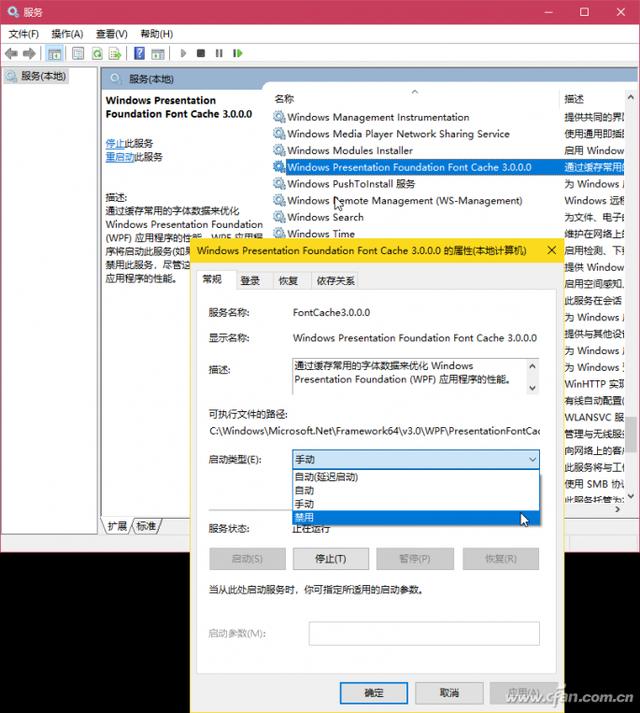Click the Stop Service square icon
Screen dimensions: 640x713
coord(201,53)
